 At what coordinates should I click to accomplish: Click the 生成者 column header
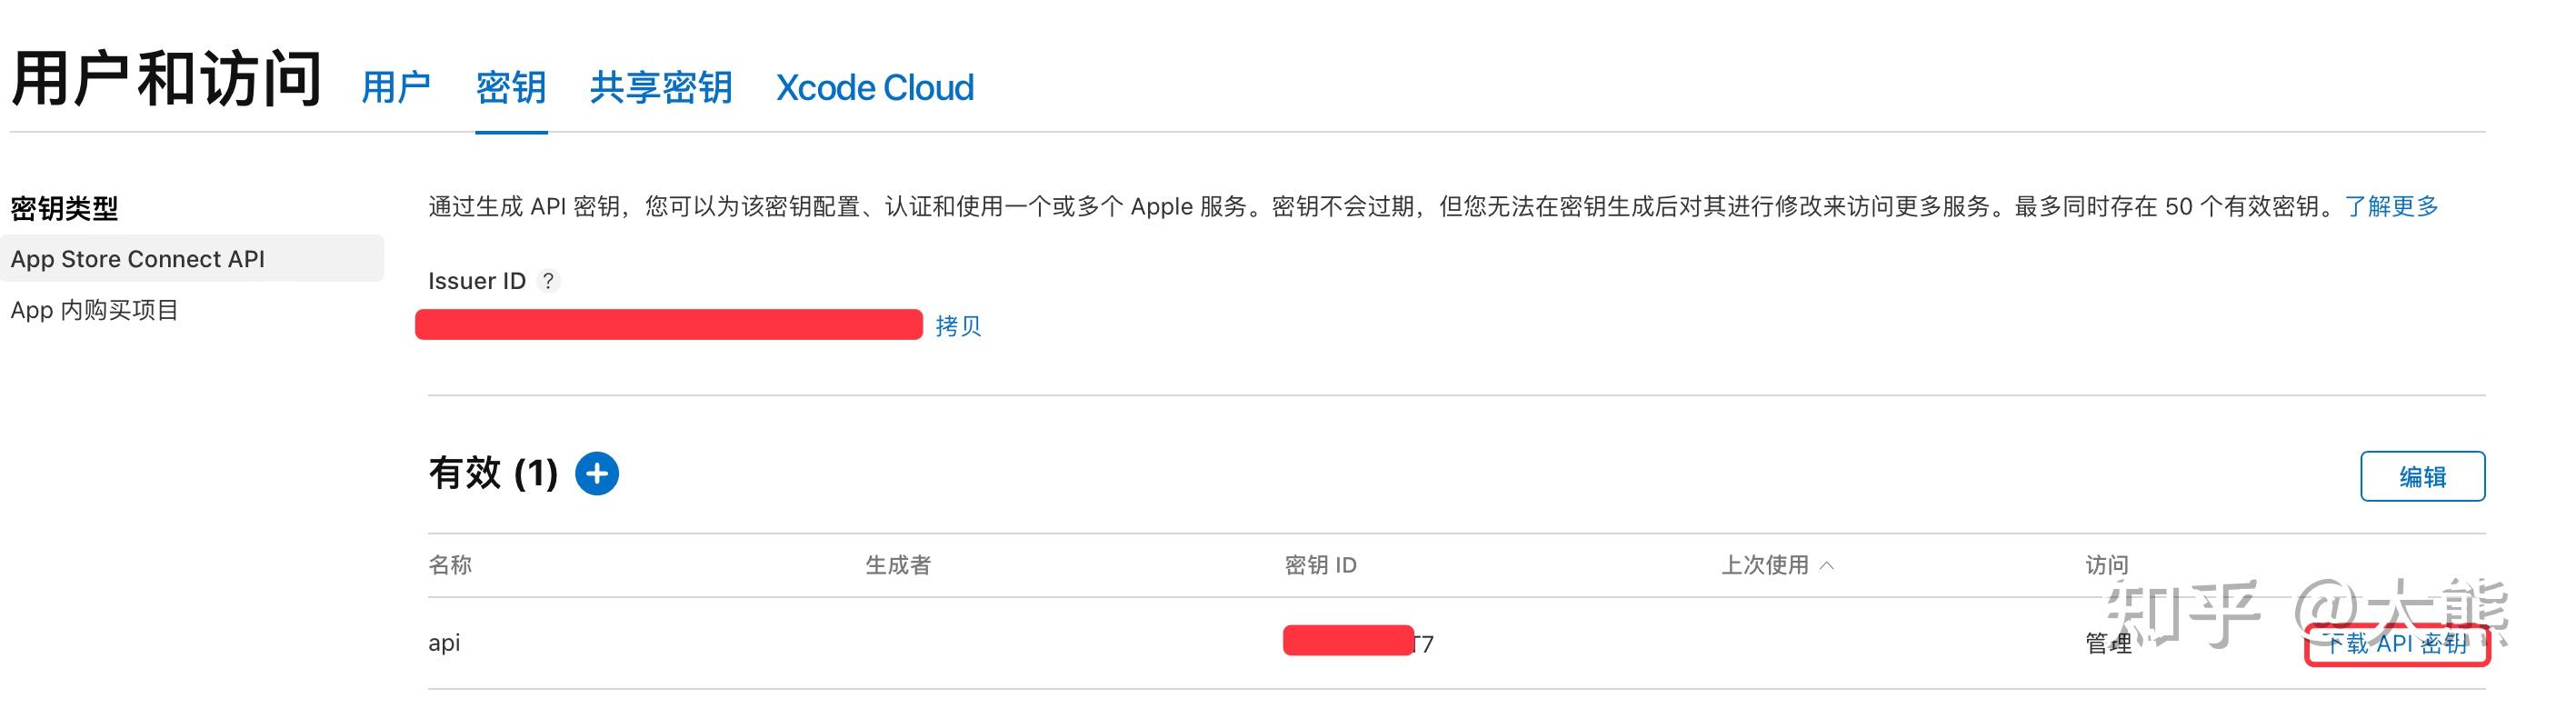pos(898,564)
